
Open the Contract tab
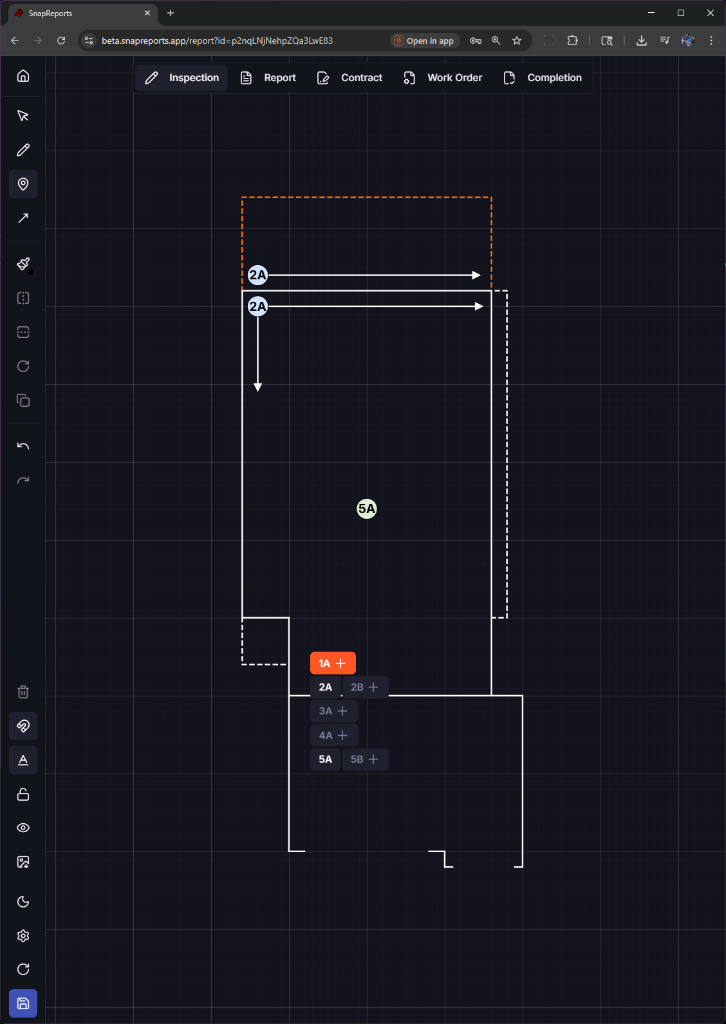tap(349, 78)
